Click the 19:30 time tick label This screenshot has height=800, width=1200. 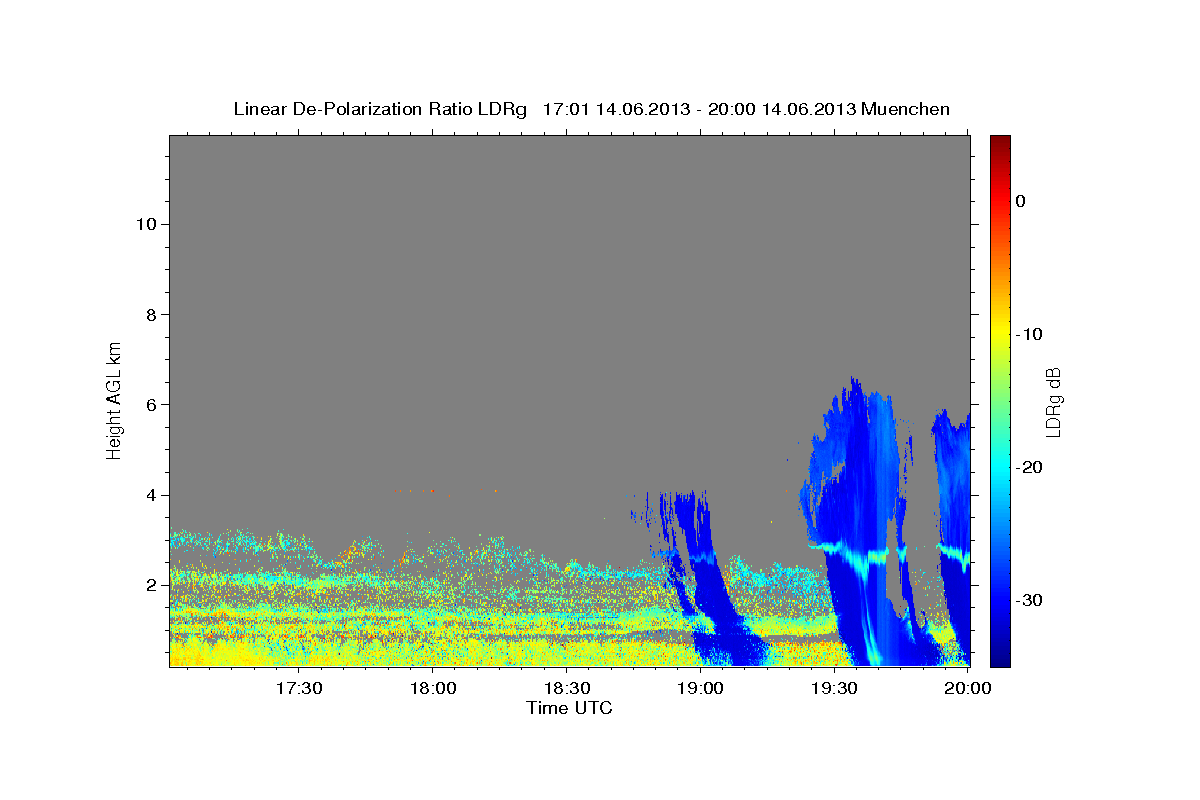pos(833,688)
